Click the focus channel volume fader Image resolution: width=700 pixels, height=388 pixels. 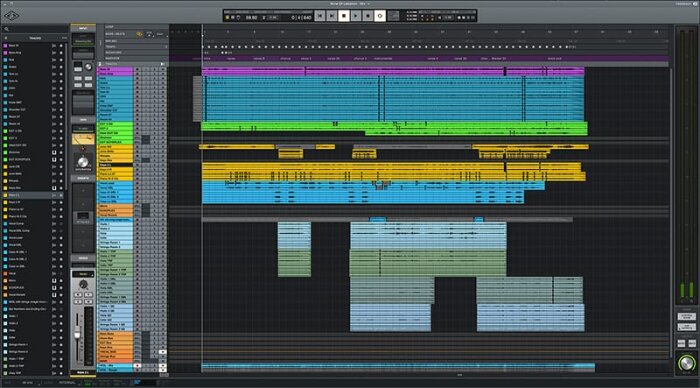coord(77,335)
